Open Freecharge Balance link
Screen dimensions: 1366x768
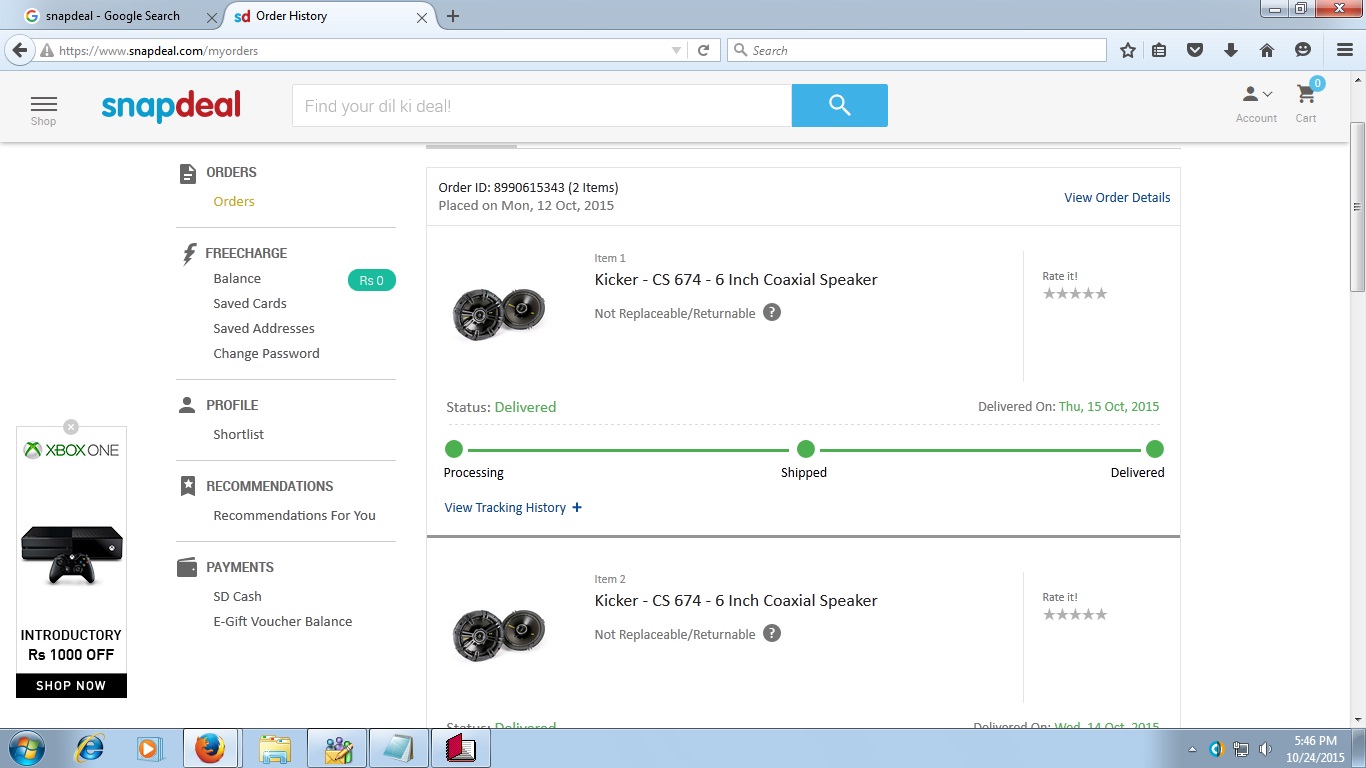tap(237, 279)
